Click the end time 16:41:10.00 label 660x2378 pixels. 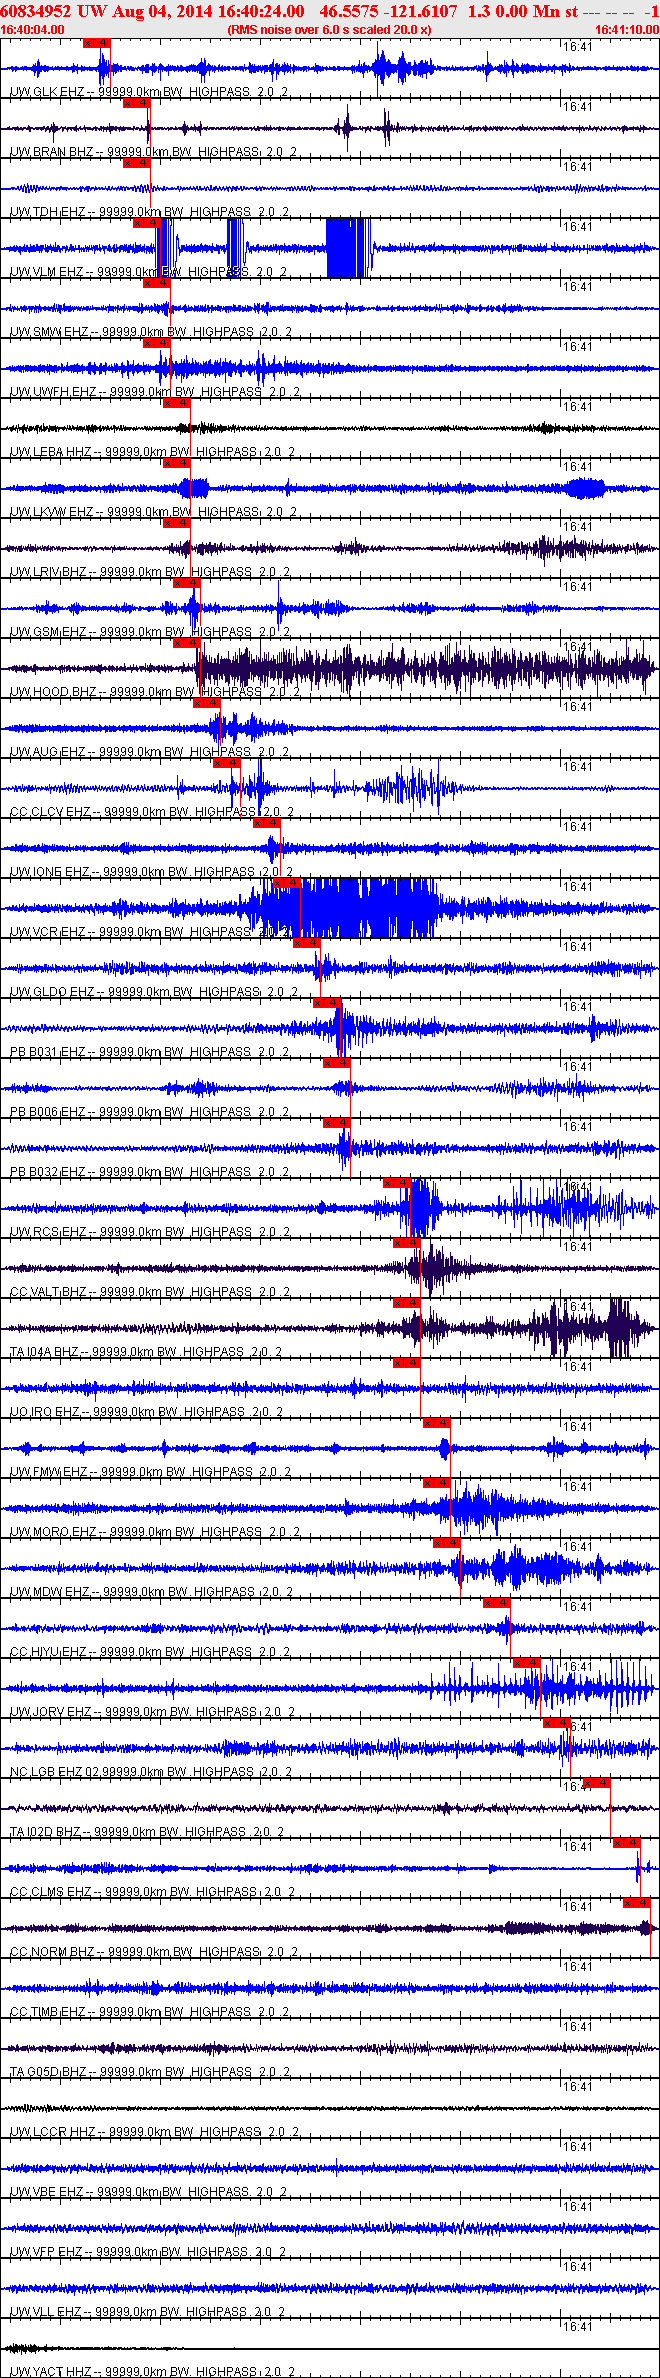pyautogui.click(x=627, y=30)
